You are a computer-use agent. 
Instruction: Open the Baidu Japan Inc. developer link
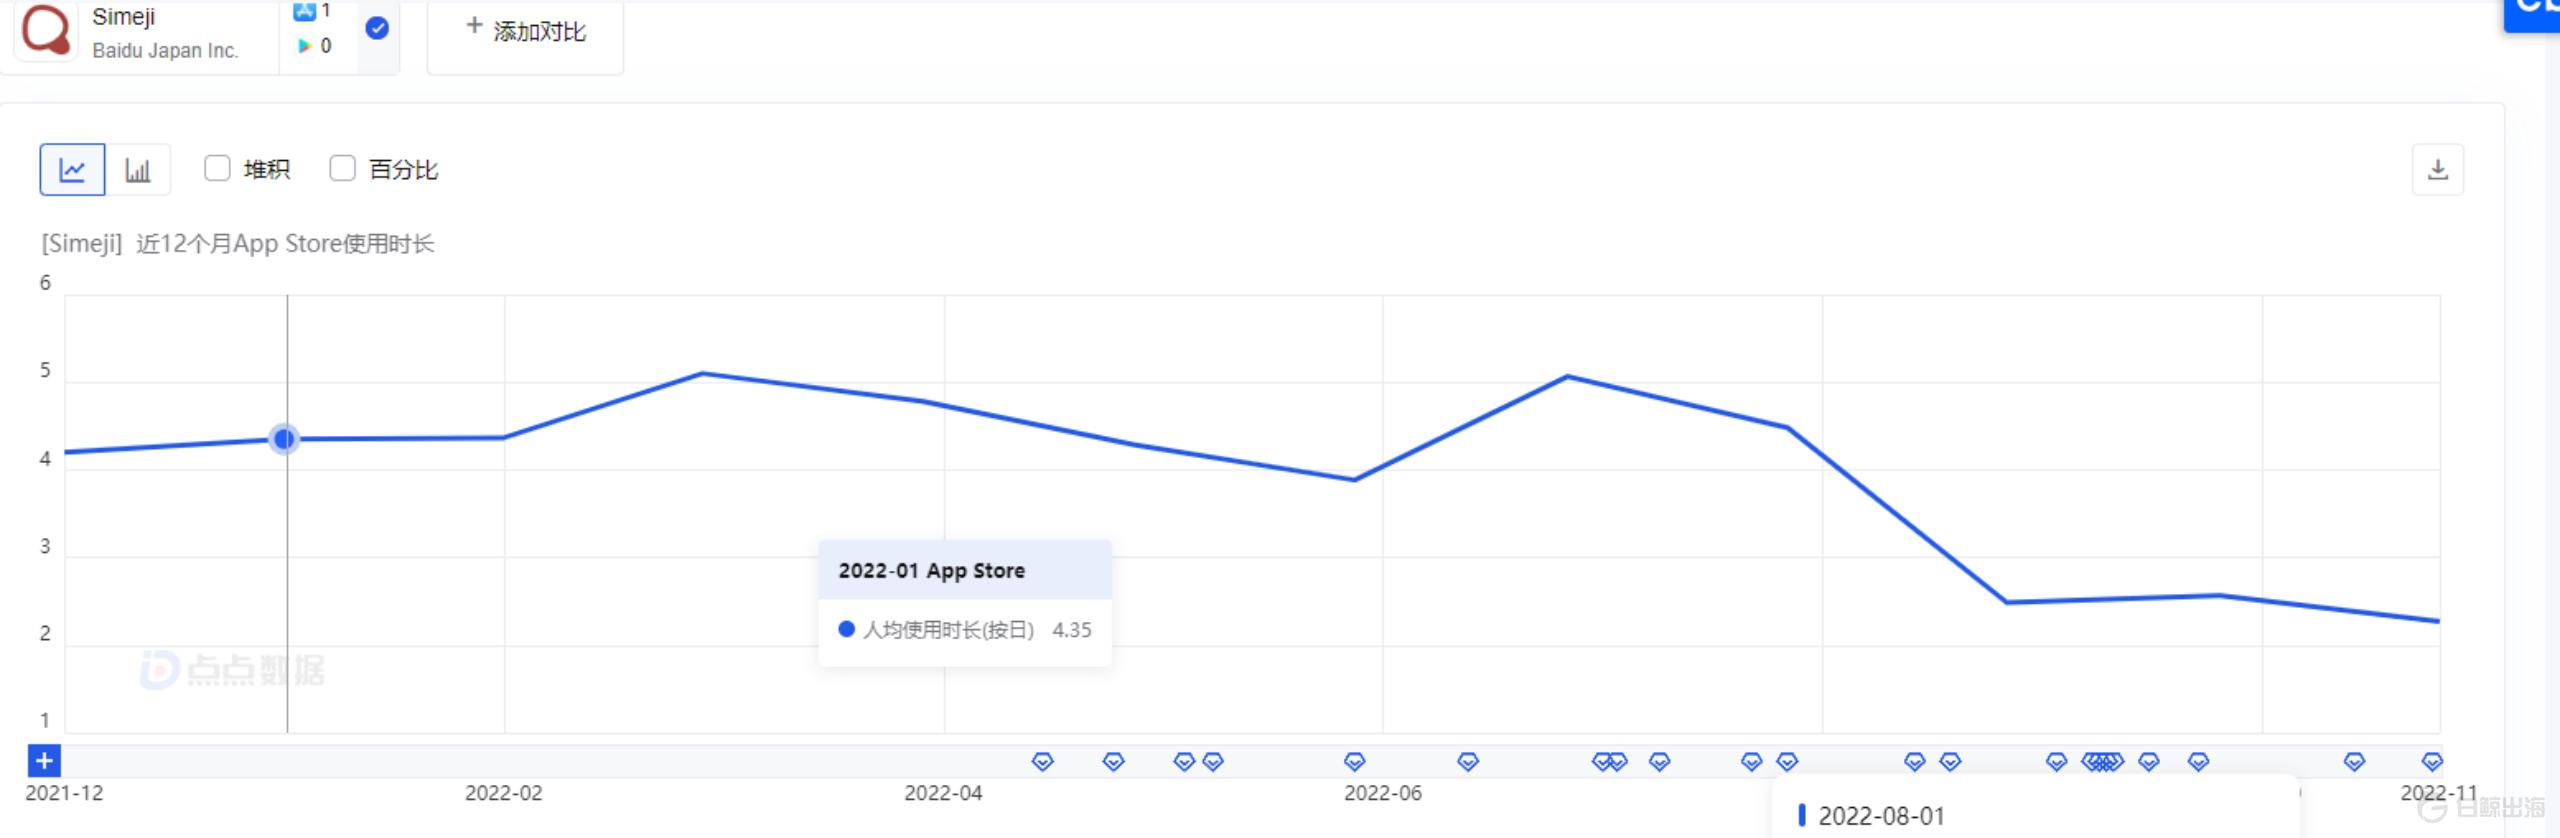click(x=165, y=51)
